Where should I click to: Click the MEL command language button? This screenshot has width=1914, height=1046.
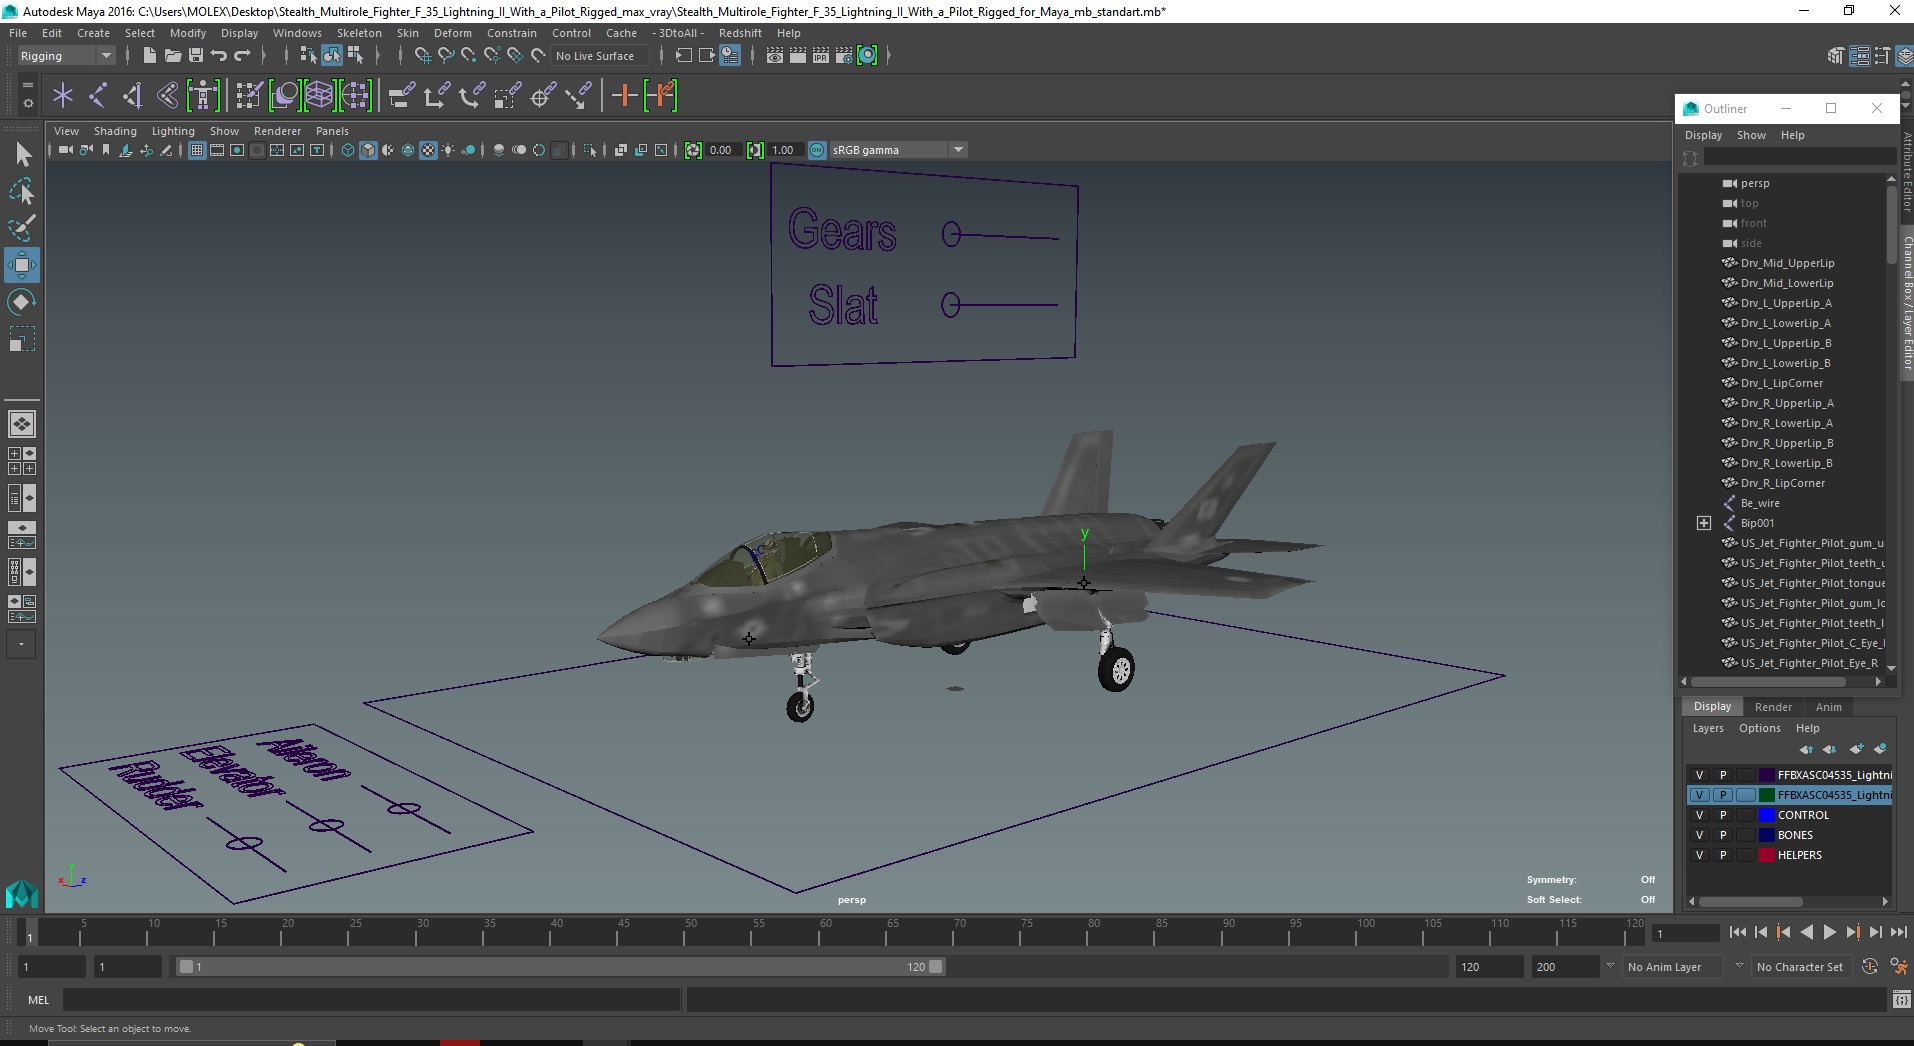tap(38, 1000)
